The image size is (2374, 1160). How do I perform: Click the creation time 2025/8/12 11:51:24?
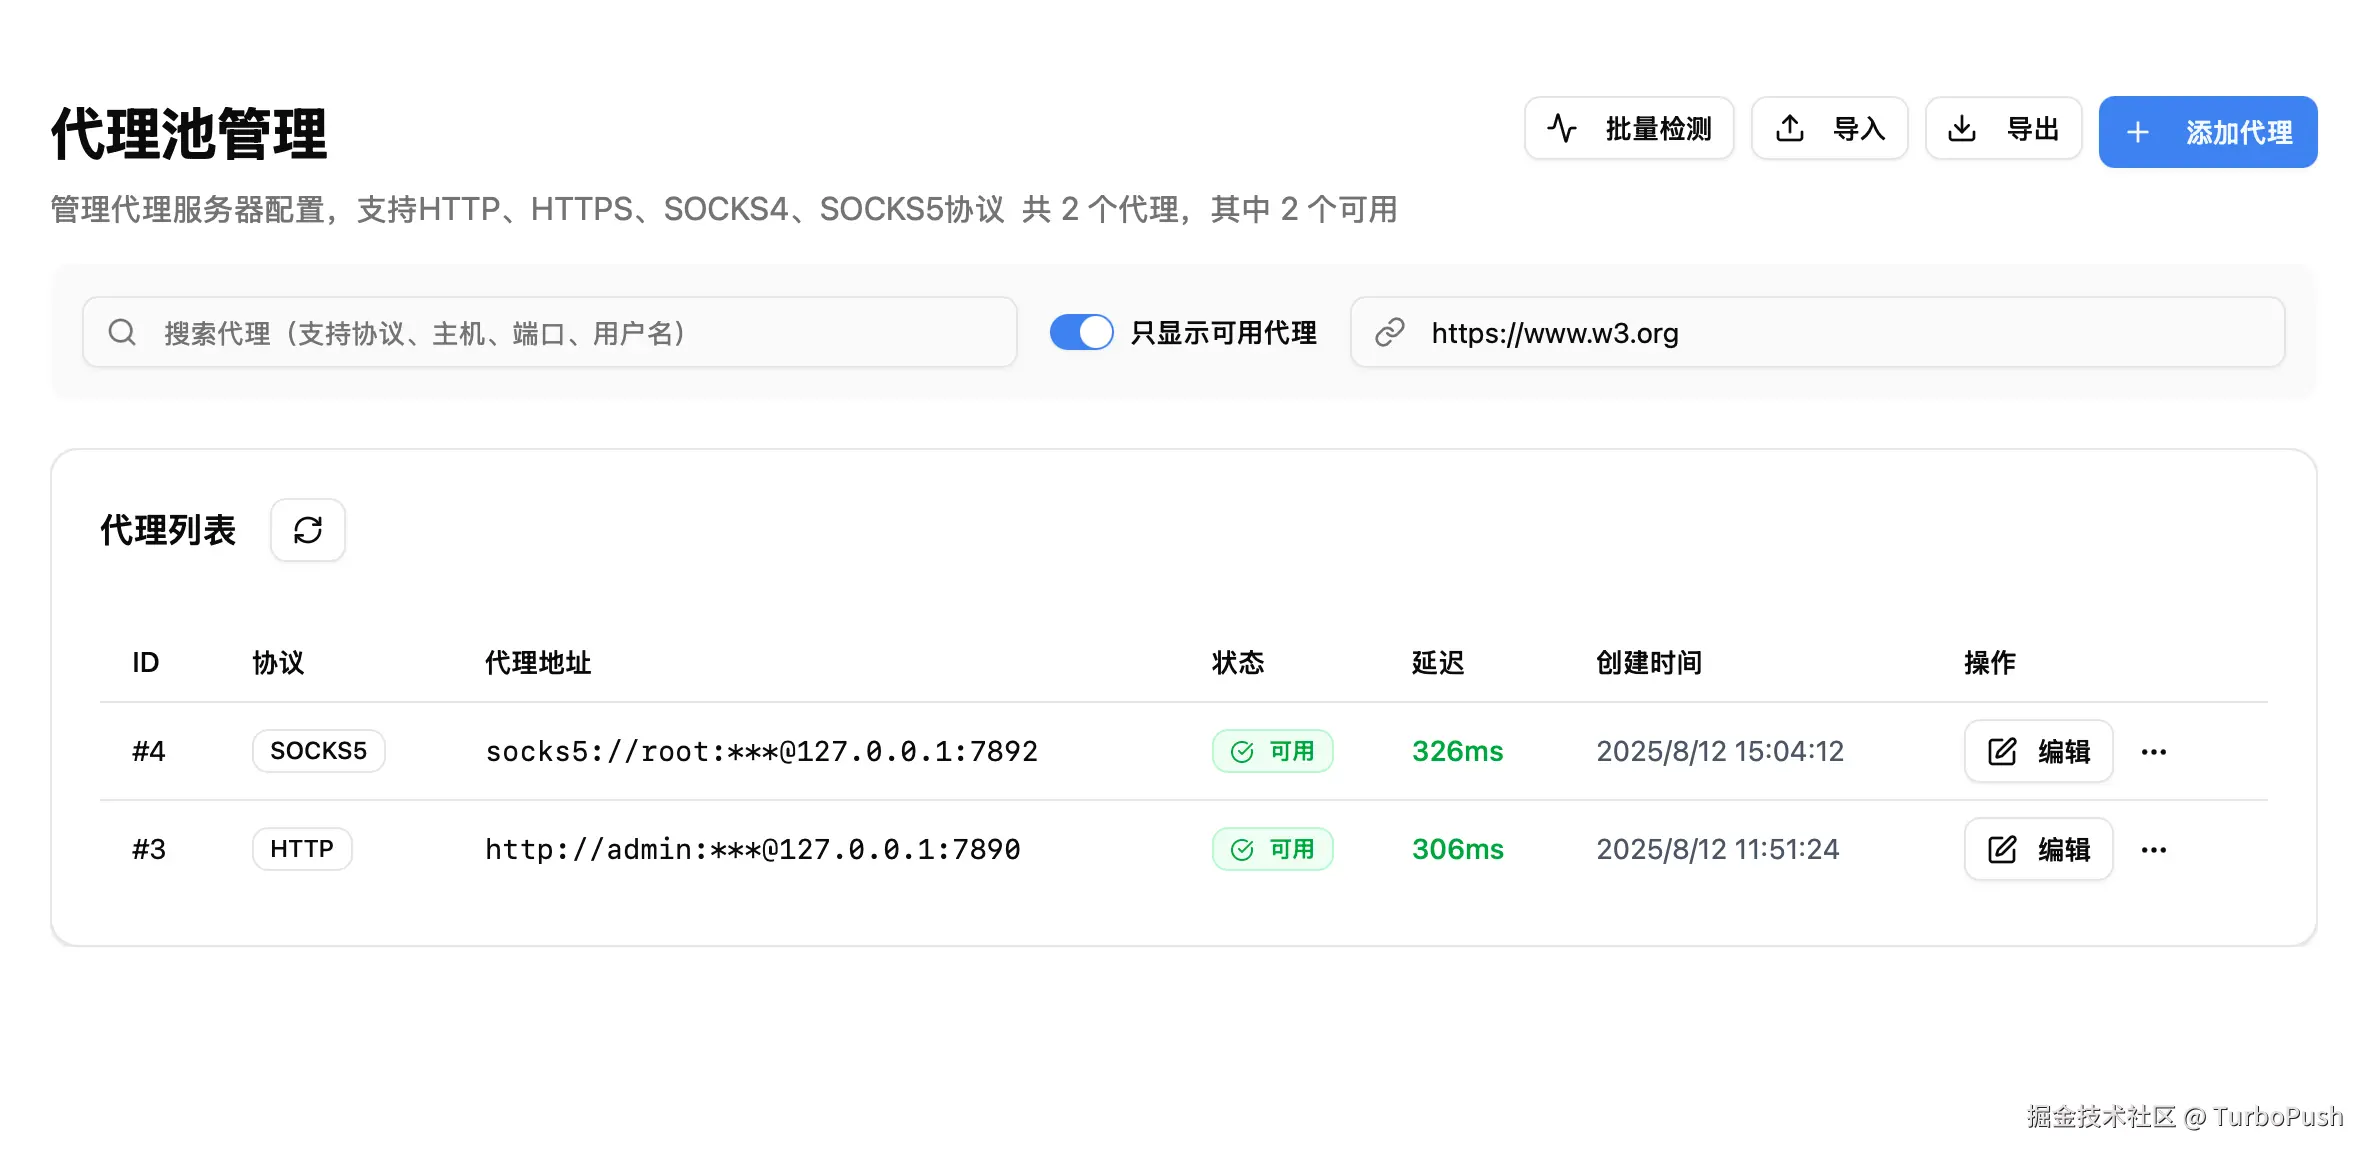click(1718, 849)
